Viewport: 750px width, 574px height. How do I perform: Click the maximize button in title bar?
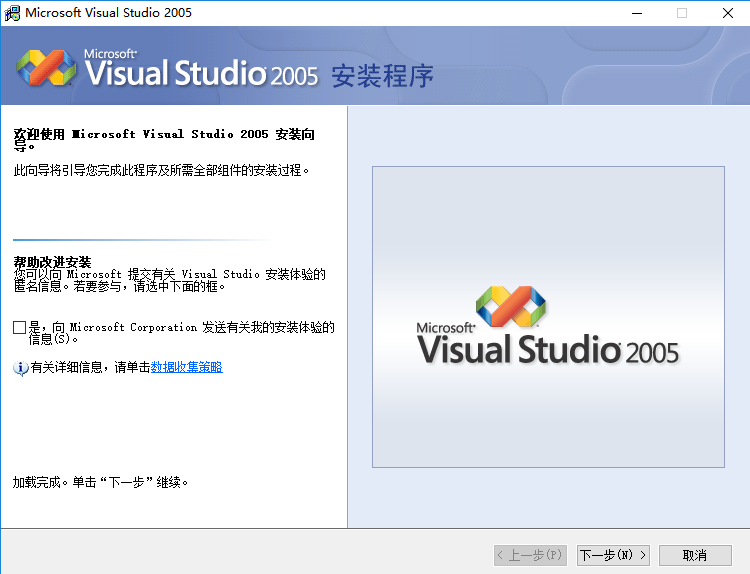(682, 13)
